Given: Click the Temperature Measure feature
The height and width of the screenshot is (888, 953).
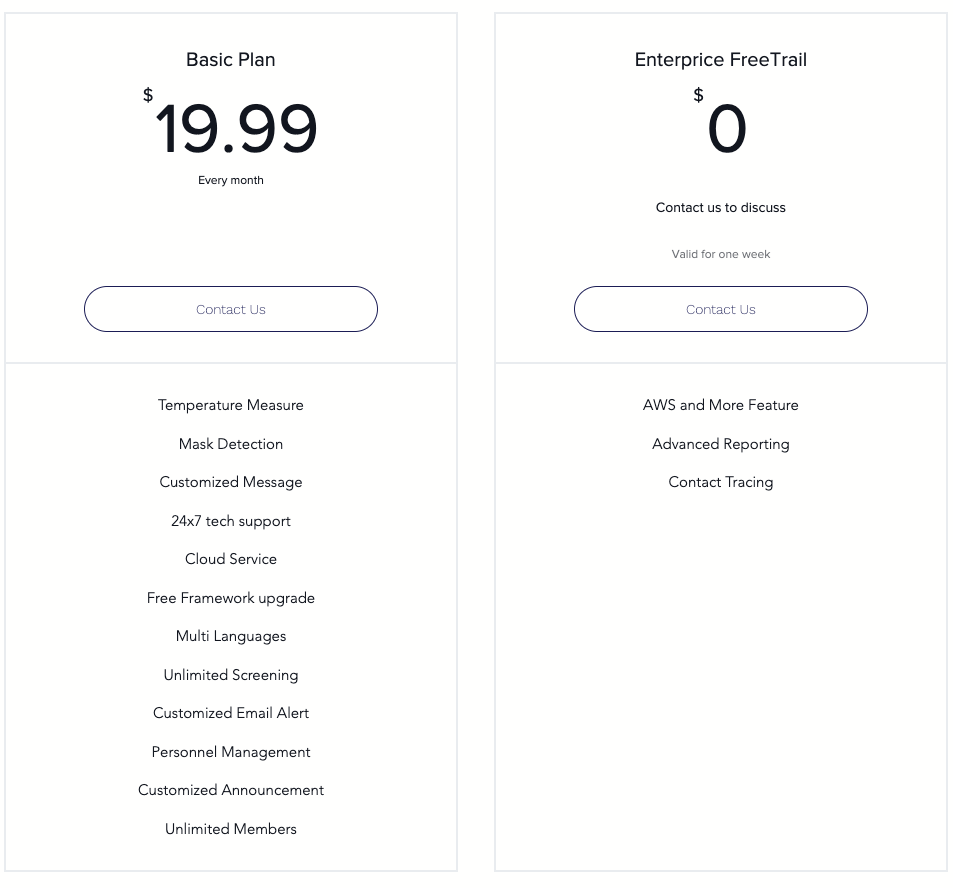Looking at the screenshot, I should coord(231,405).
